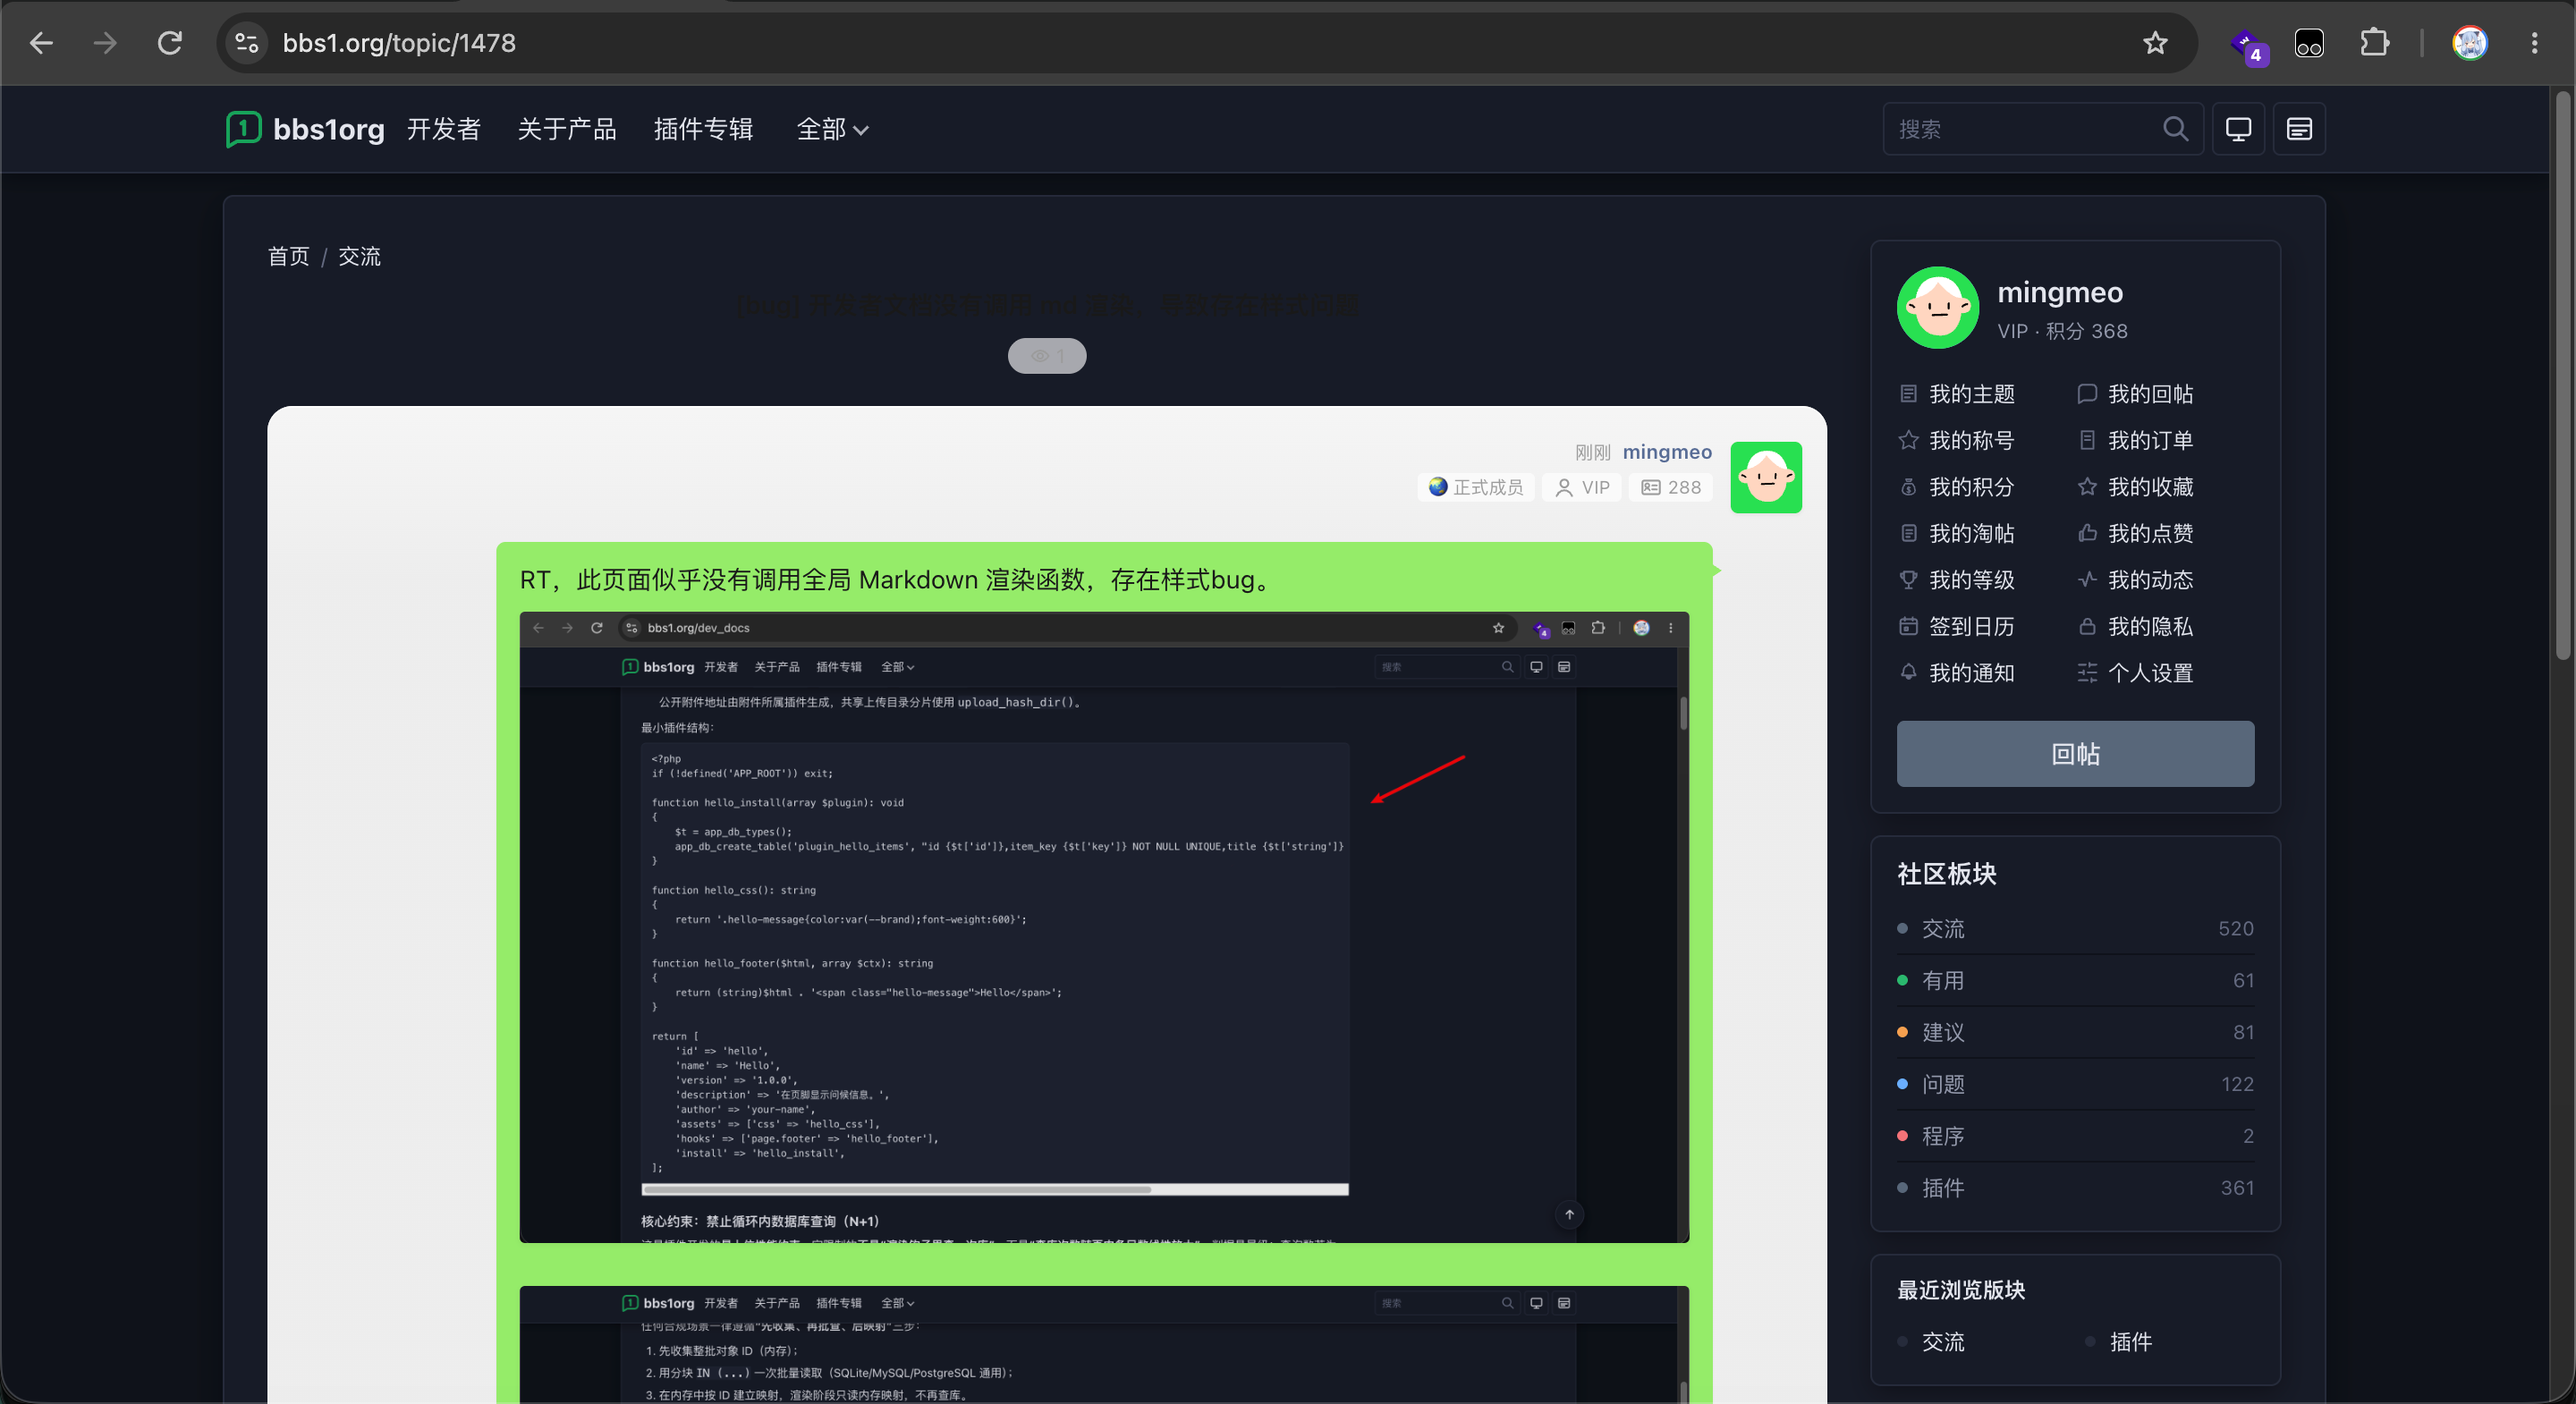The height and width of the screenshot is (1404, 2576).
Task: Reload the current page
Action: (x=170, y=43)
